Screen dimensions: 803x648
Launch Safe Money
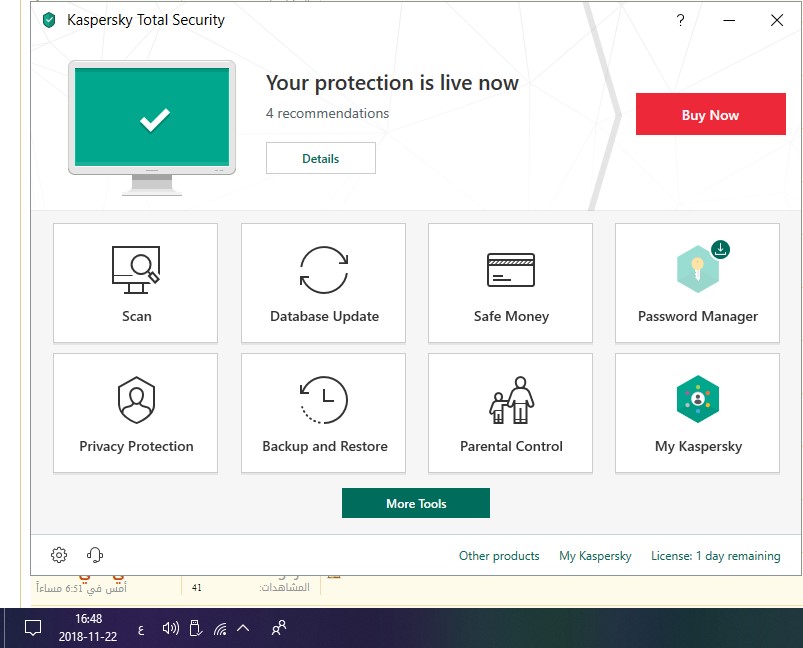point(510,283)
